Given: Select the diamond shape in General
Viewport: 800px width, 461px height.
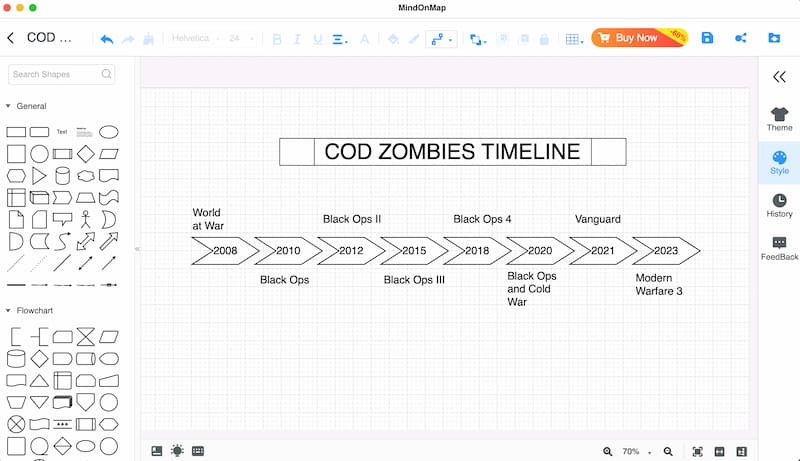Looking at the screenshot, I should point(85,153).
